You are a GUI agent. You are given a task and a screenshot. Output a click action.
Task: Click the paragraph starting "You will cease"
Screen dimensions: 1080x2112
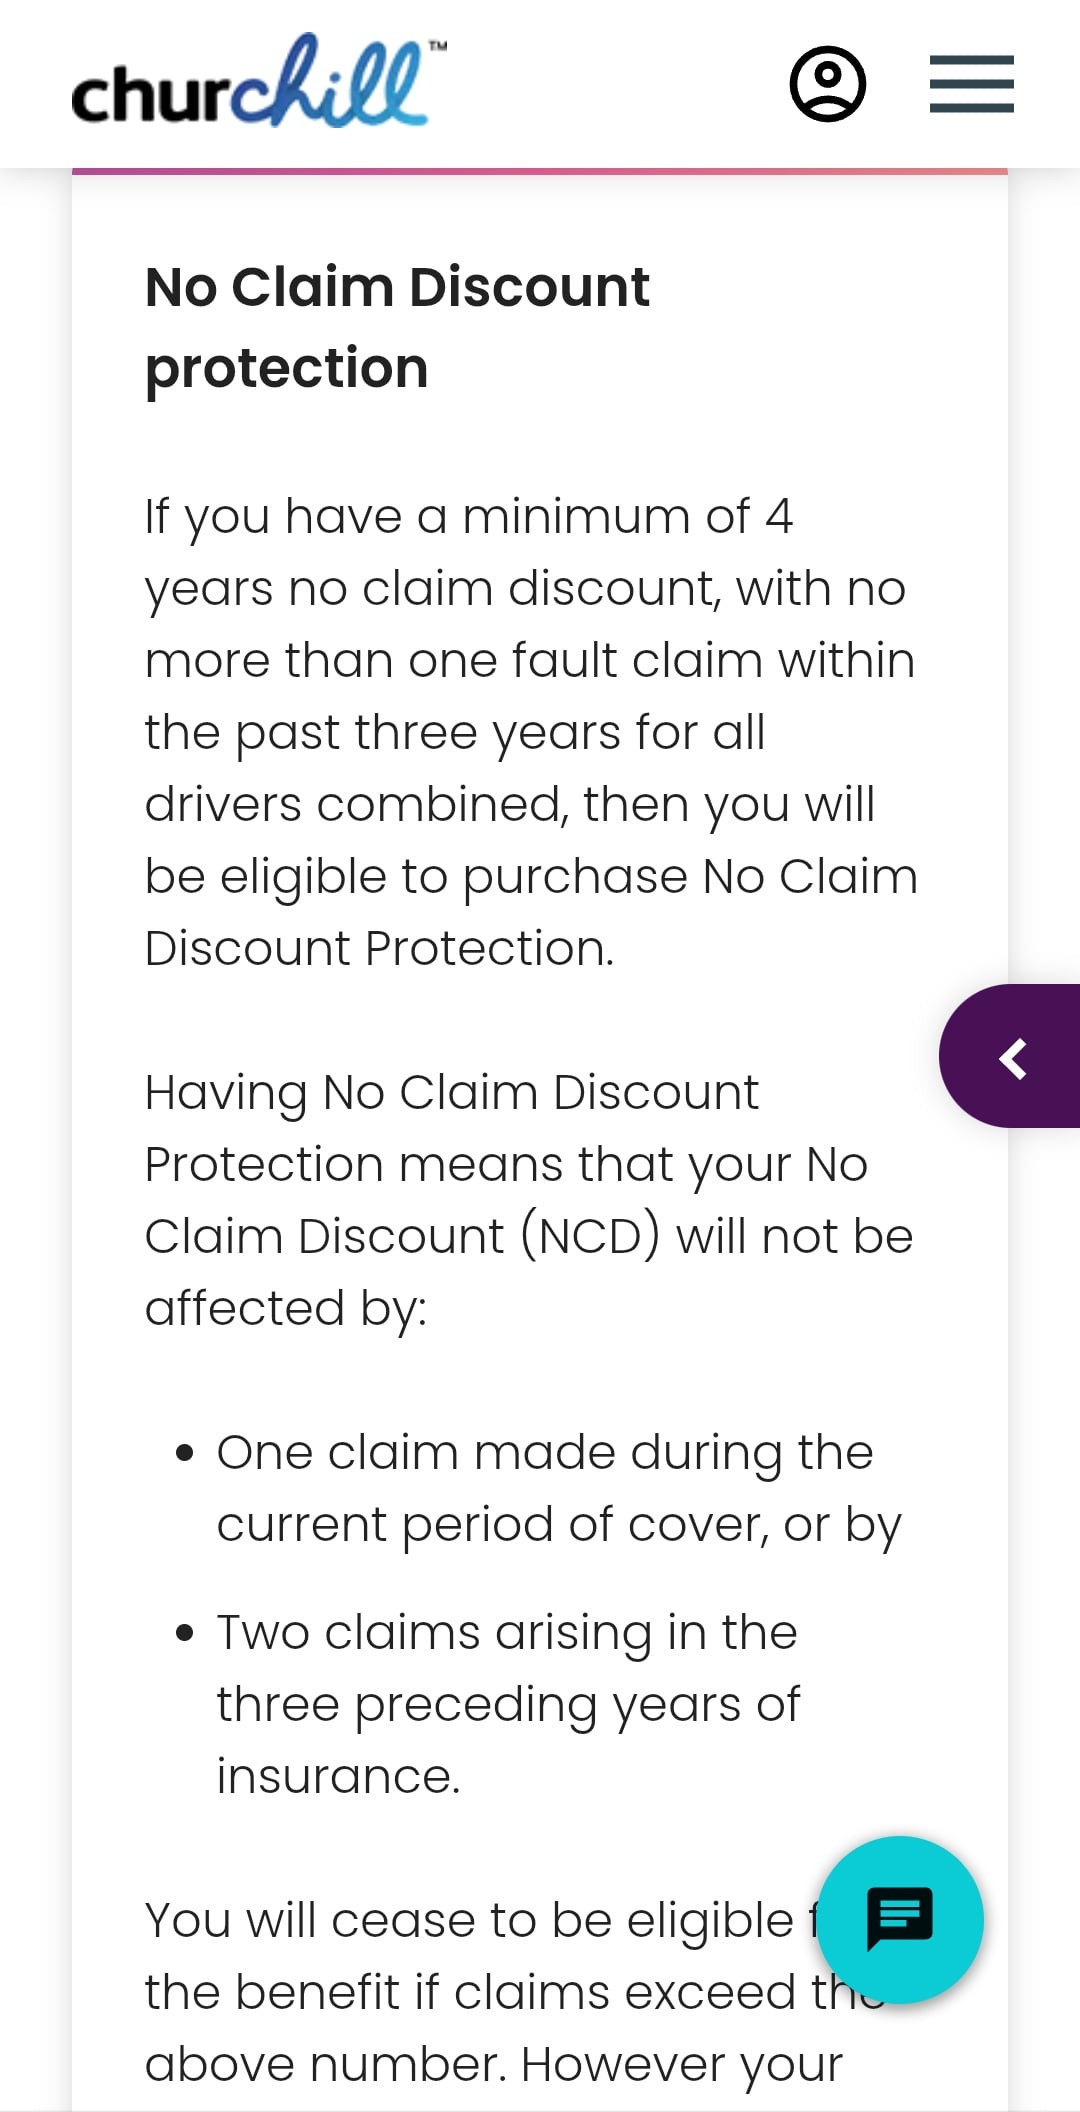pos(480,1992)
